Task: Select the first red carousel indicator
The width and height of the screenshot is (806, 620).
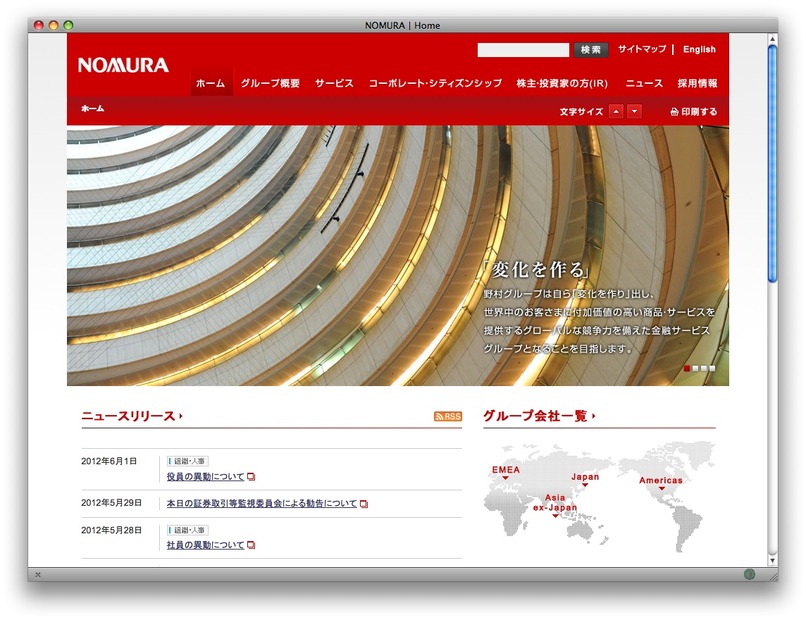Action: [x=687, y=368]
